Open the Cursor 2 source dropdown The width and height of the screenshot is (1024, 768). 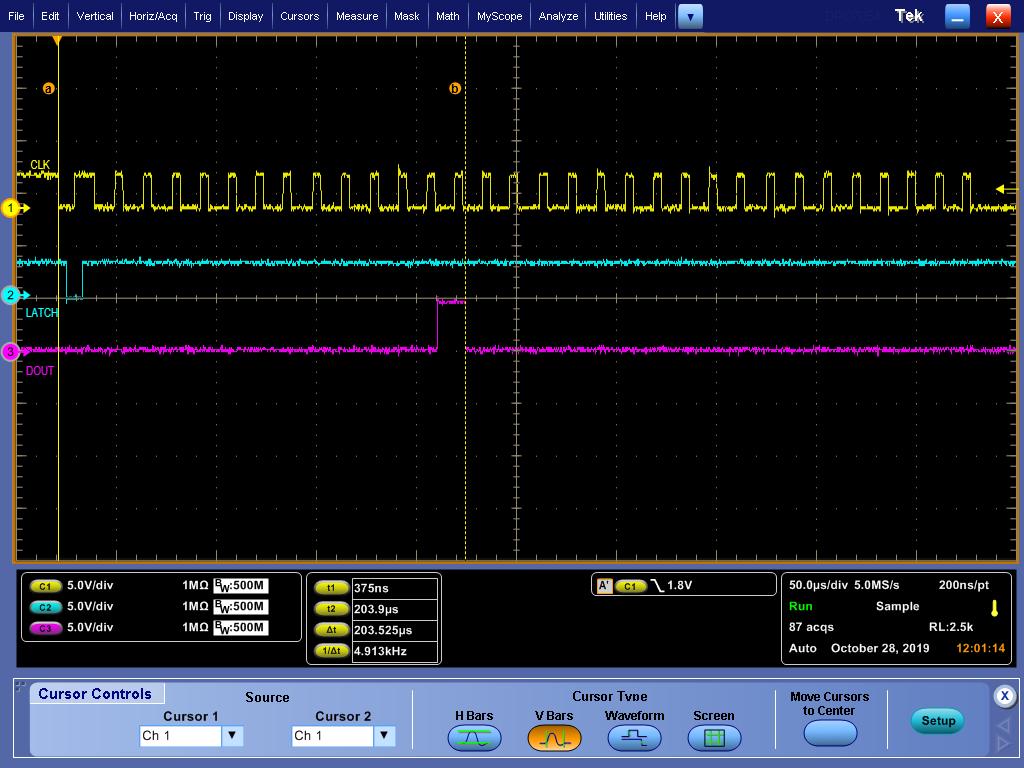(x=383, y=736)
